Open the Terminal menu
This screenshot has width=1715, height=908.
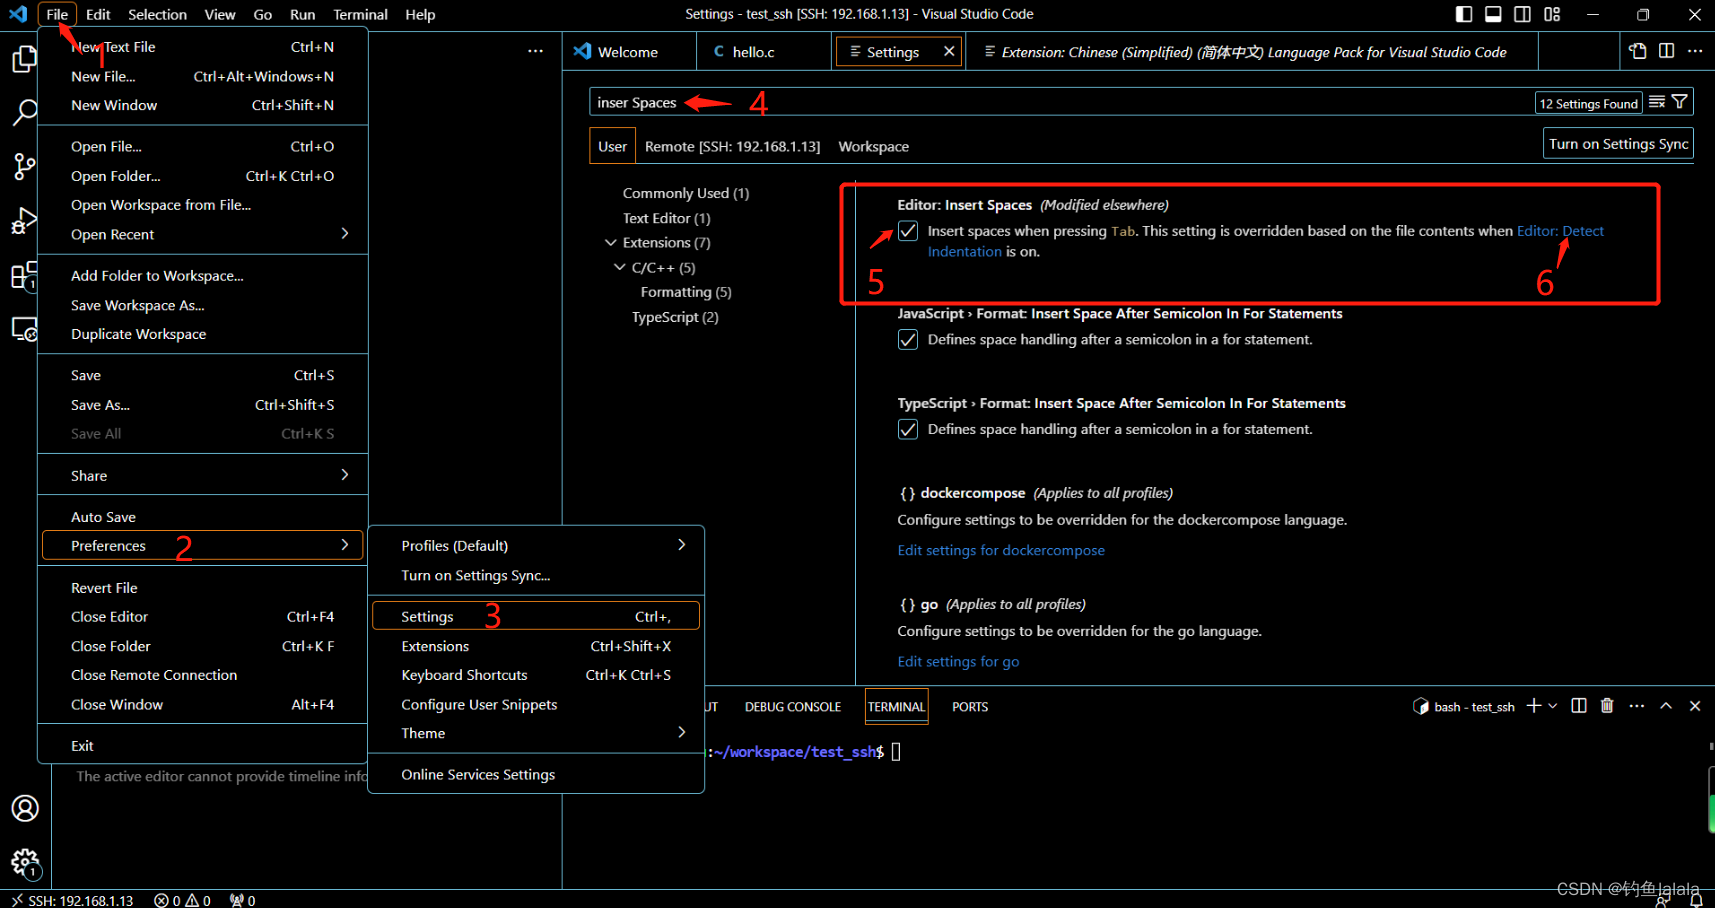(x=360, y=14)
